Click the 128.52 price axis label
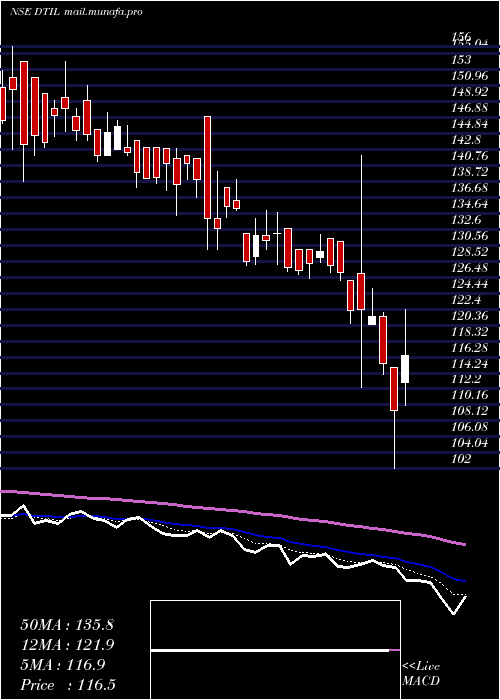500x700 pixels. 469,252
